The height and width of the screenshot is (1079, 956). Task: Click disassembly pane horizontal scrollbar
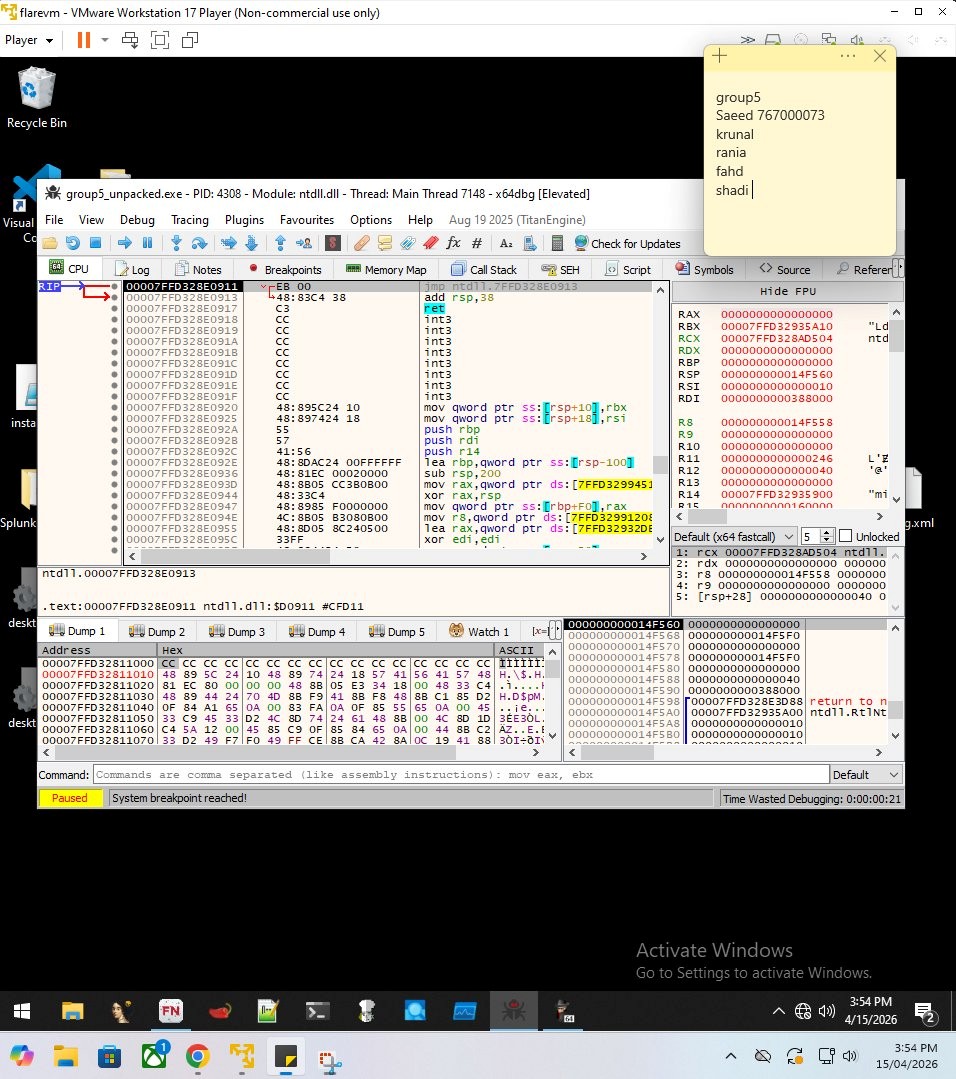click(388, 556)
